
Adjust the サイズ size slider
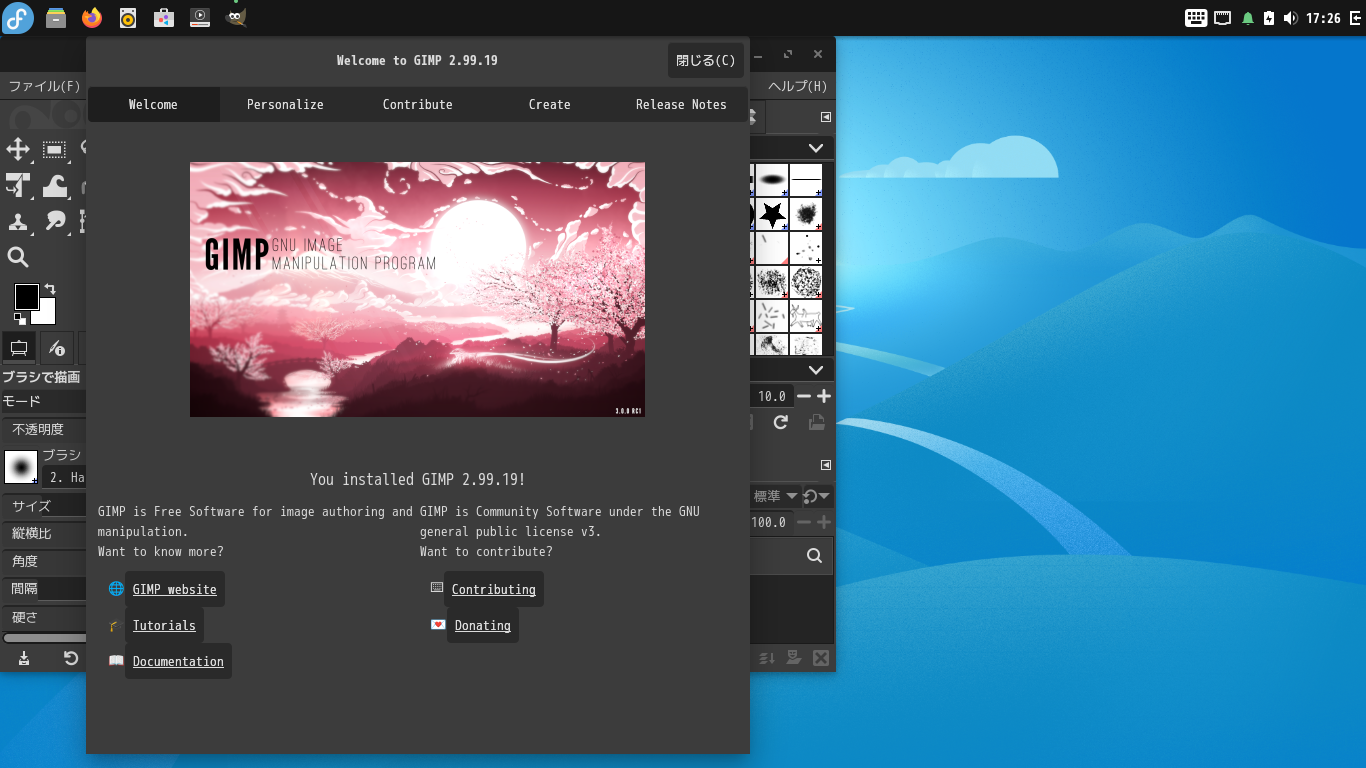click(44, 506)
